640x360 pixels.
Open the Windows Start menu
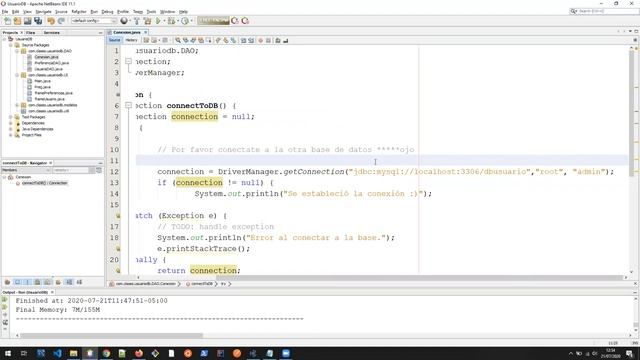[7, 353]
